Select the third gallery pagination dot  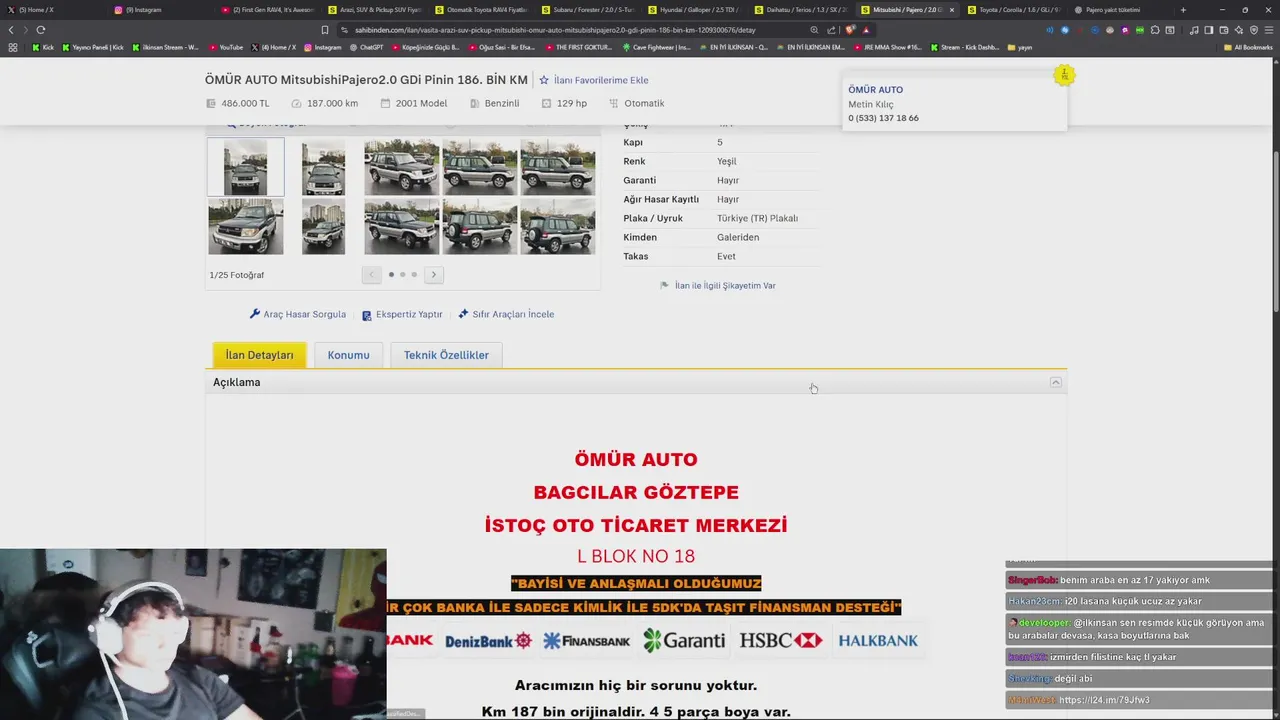pyautogui.click(x=414, y=274)
